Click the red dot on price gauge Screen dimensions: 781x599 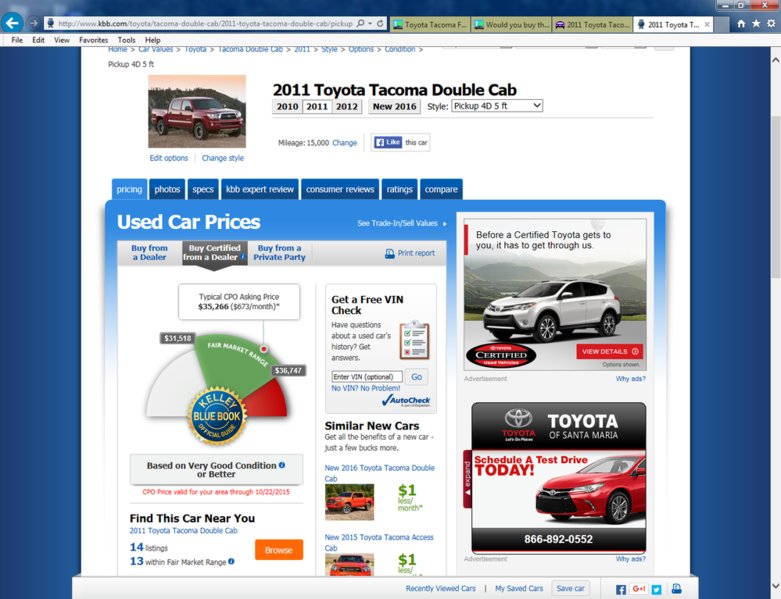263,349
